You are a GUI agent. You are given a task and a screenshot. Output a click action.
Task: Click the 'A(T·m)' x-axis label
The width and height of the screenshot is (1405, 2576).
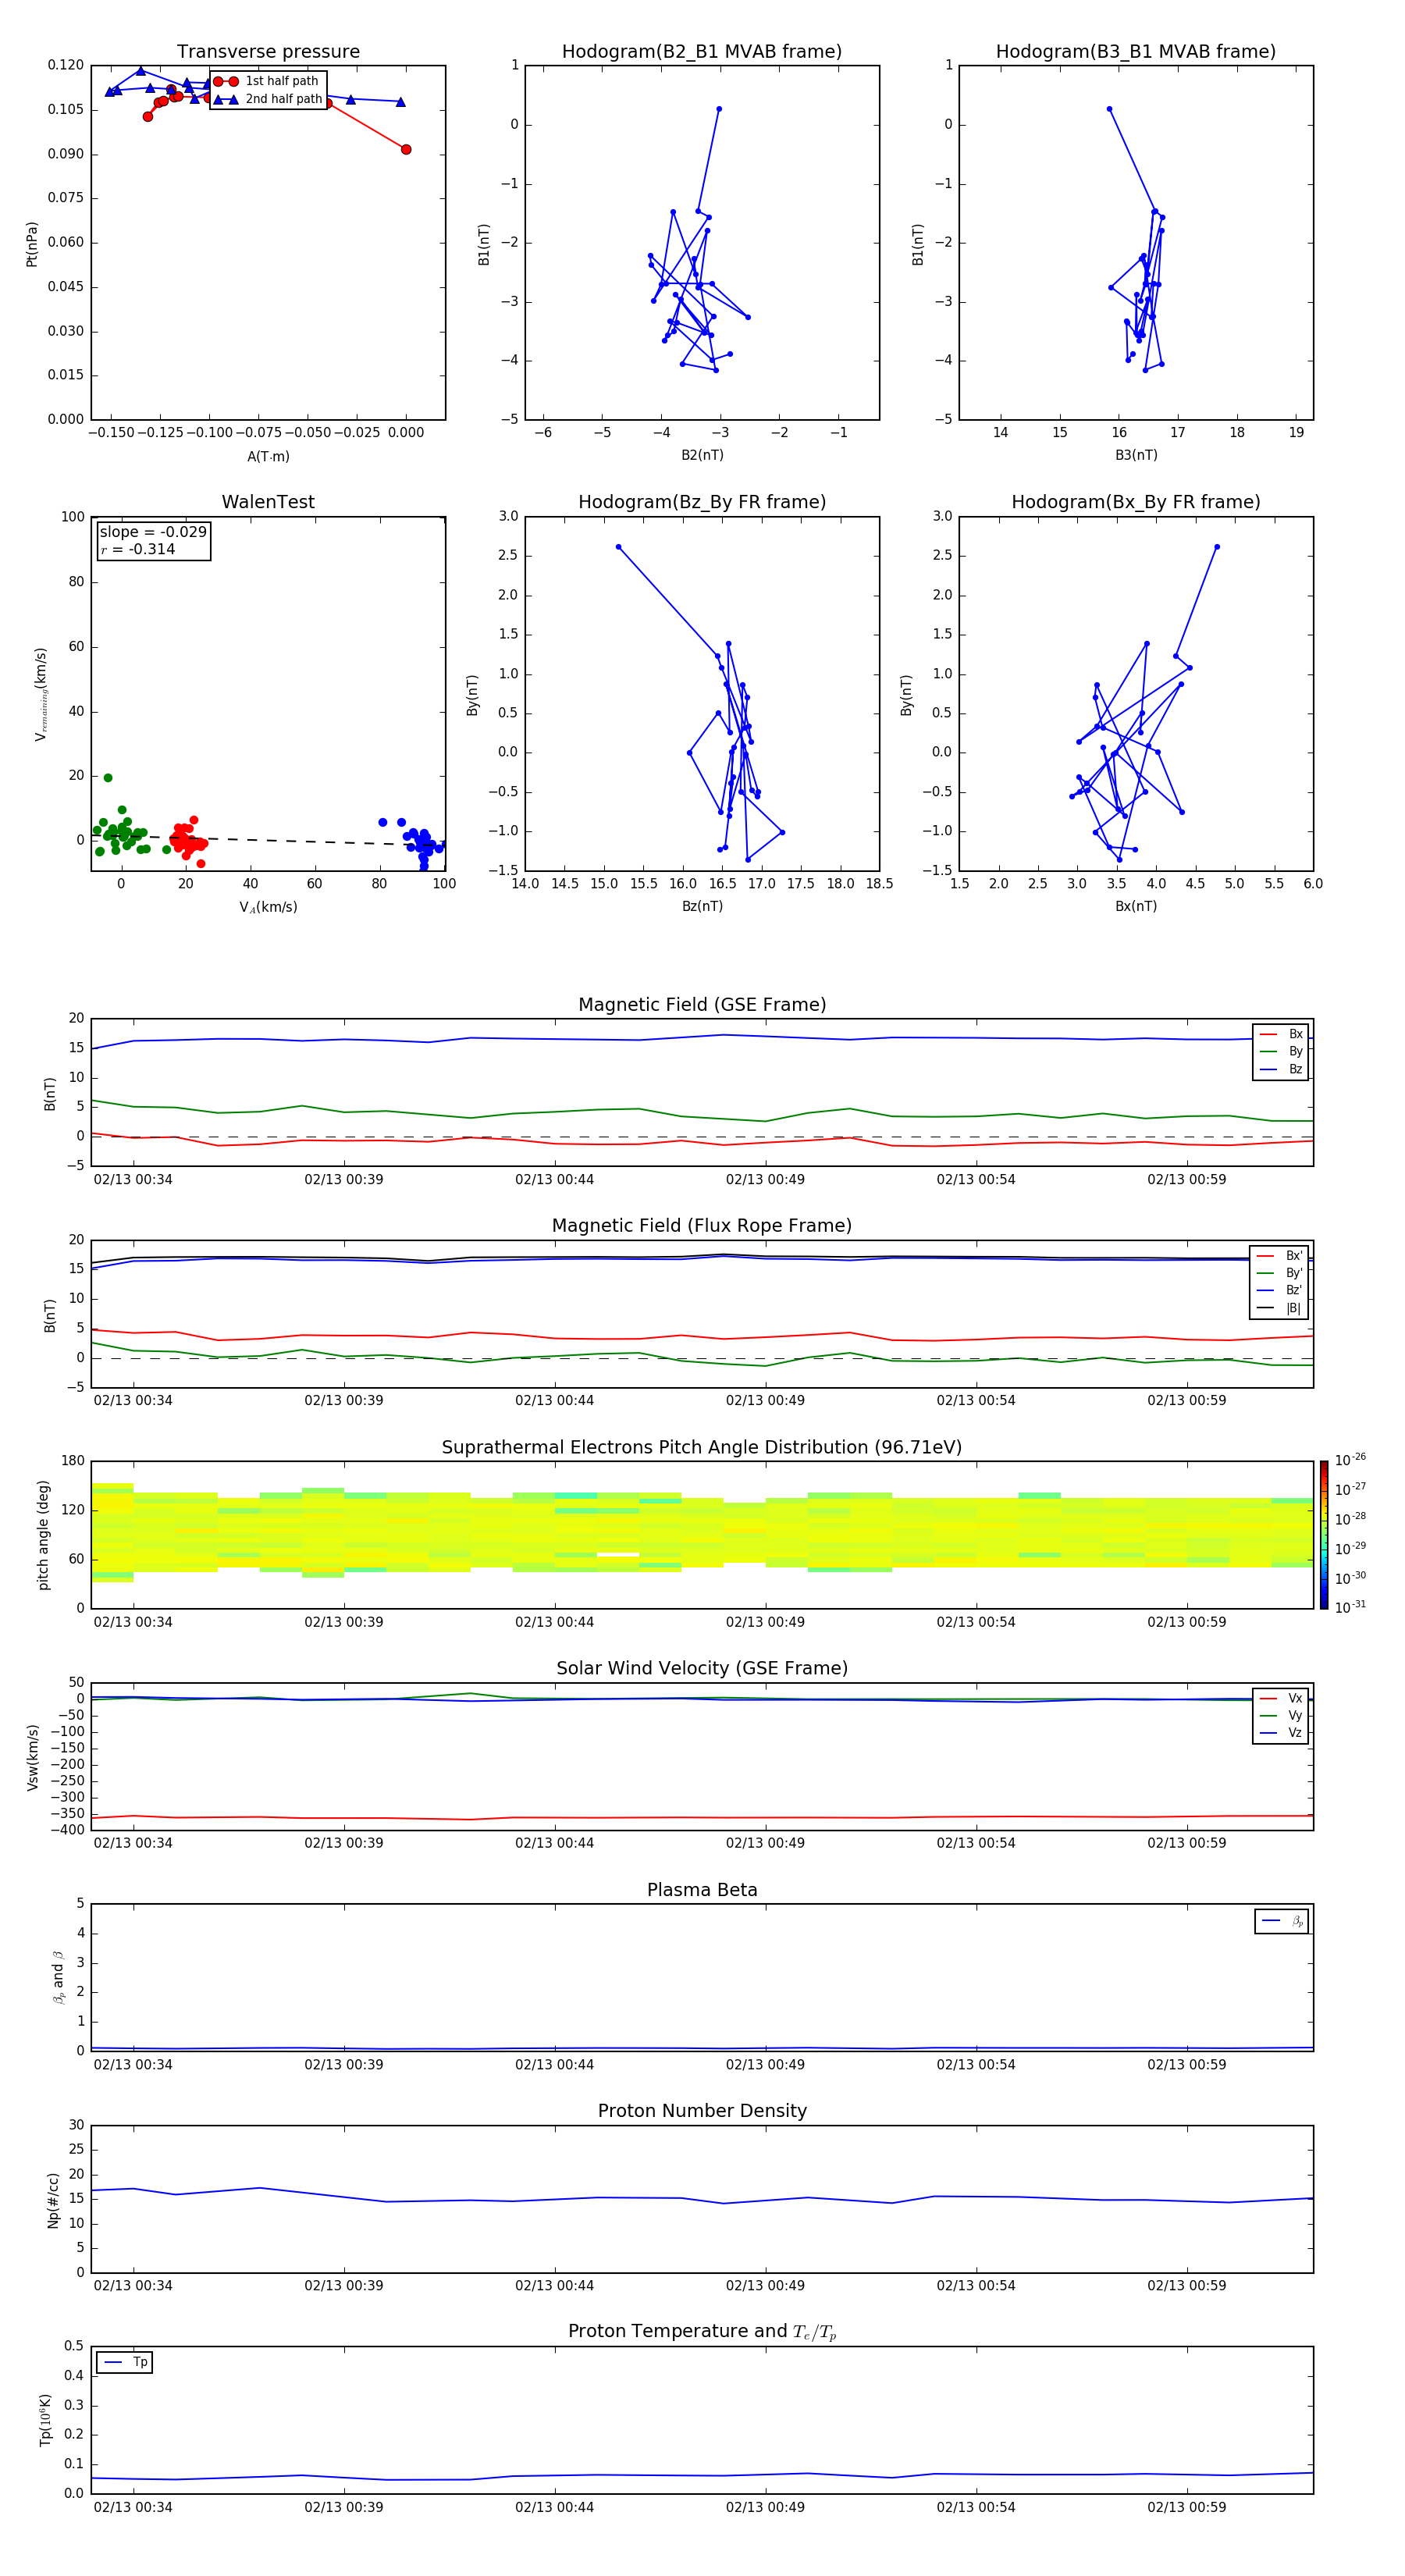pyautogui.click(x=268, y=456)
